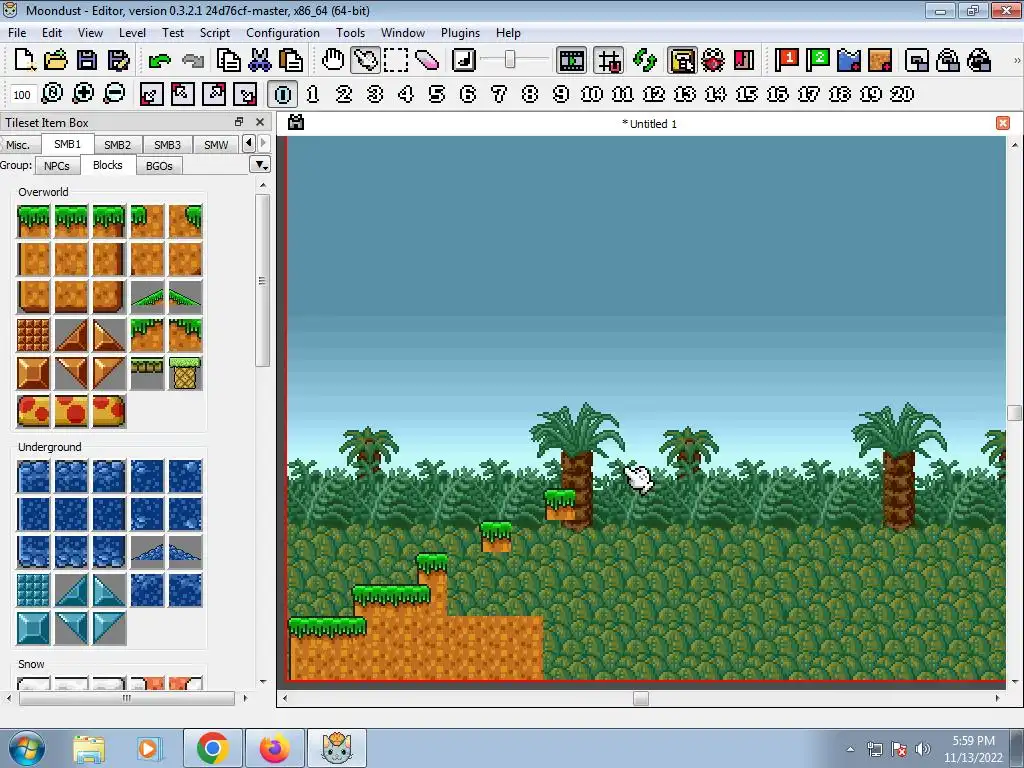Screen dimensions: 1024x768
Task: Switch to section 1
Action: click(x=313, y=94)
